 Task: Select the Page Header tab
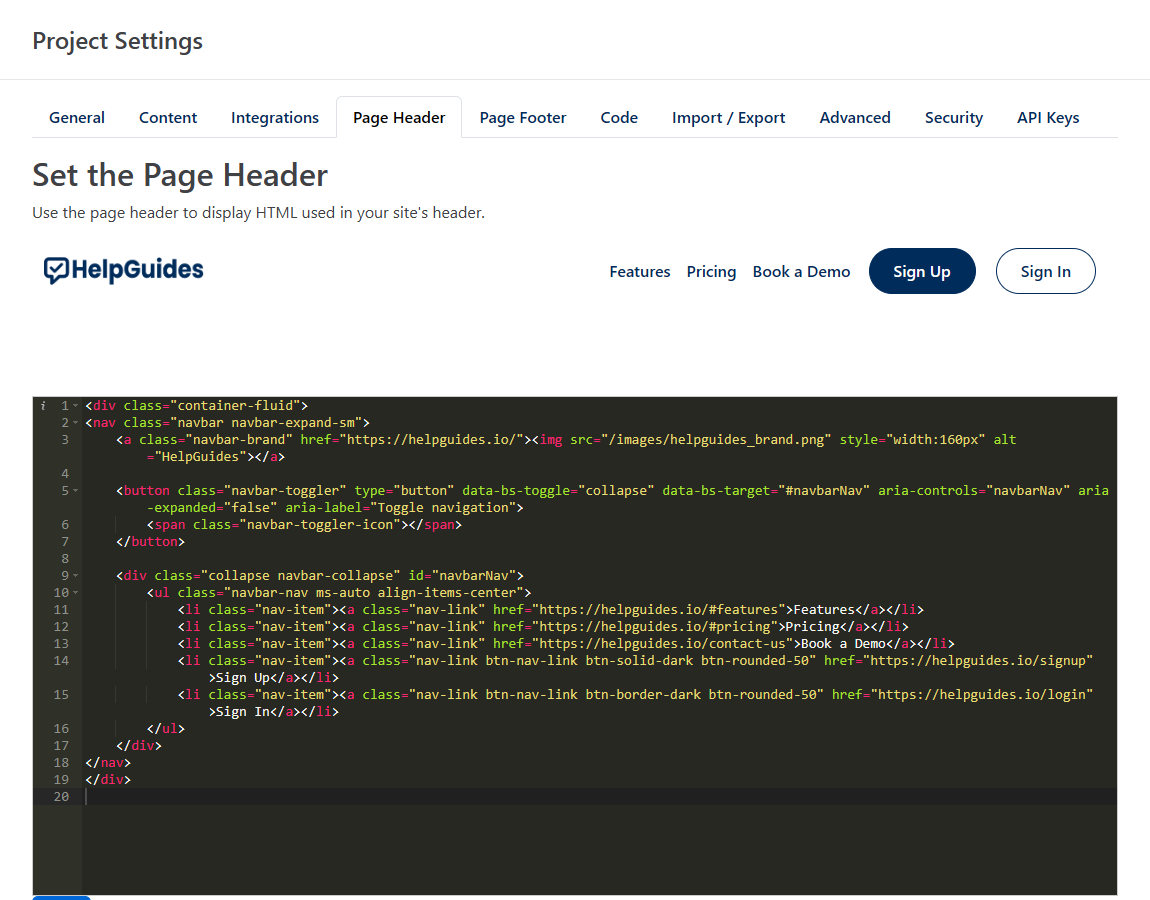(399, 117)
